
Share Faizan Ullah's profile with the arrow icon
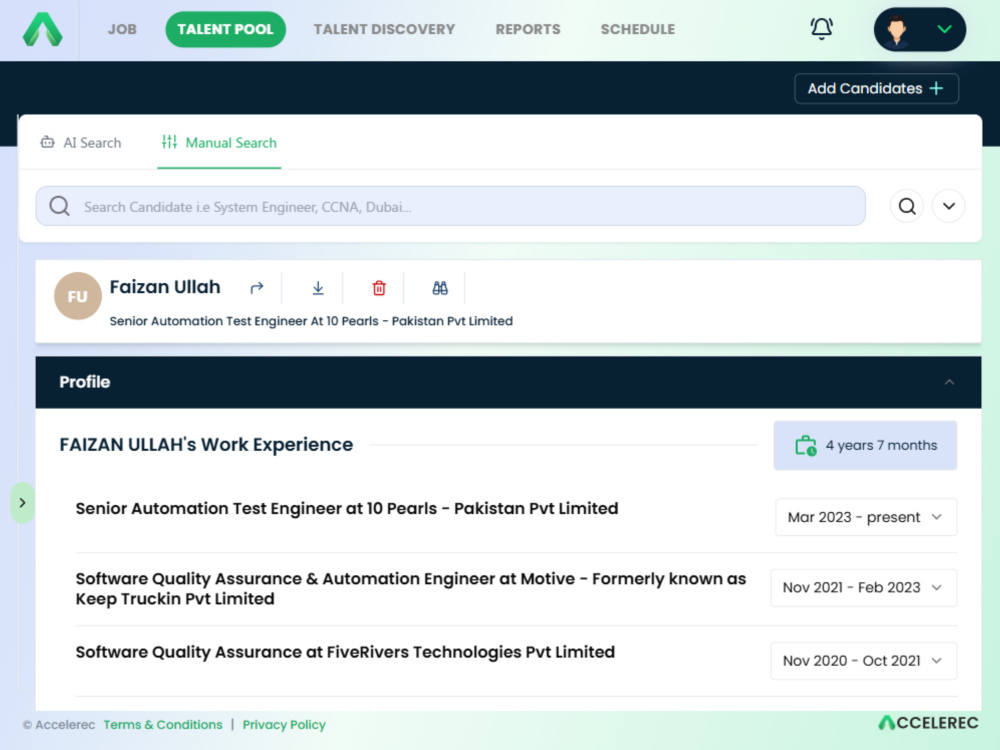pyautogui.click(x=257, y=288)
